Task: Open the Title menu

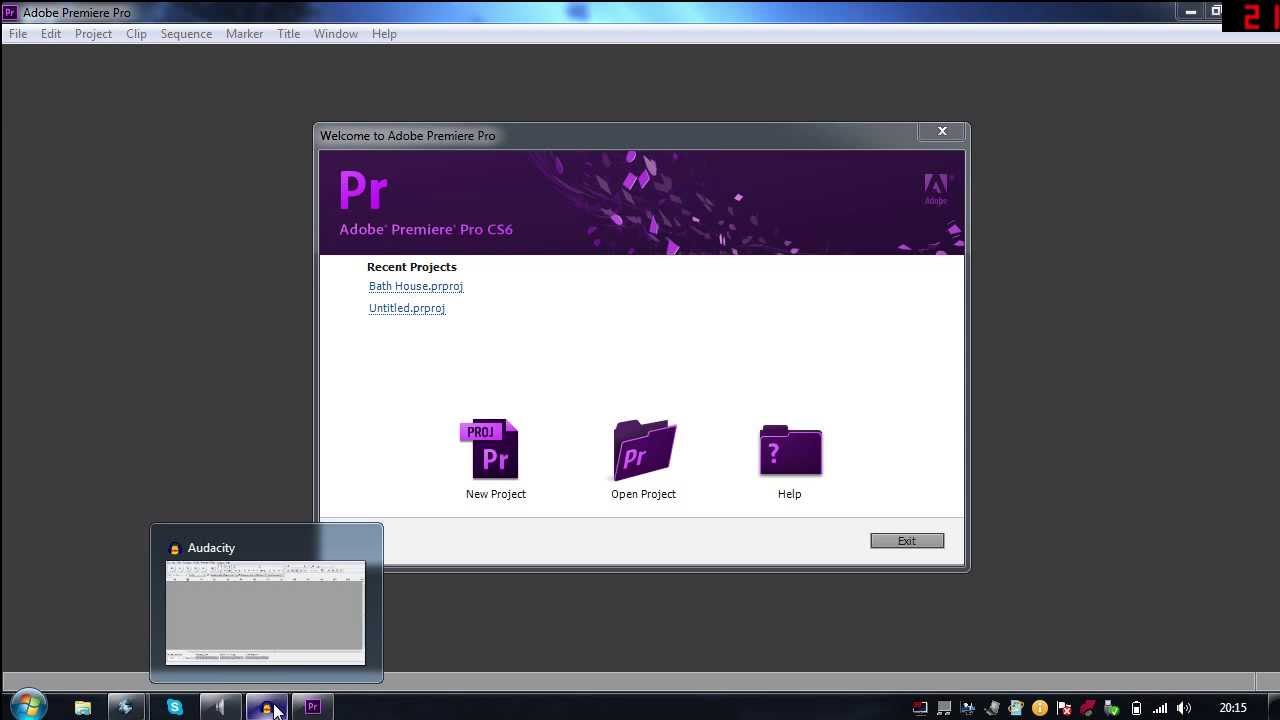Action: pos(288,34)
